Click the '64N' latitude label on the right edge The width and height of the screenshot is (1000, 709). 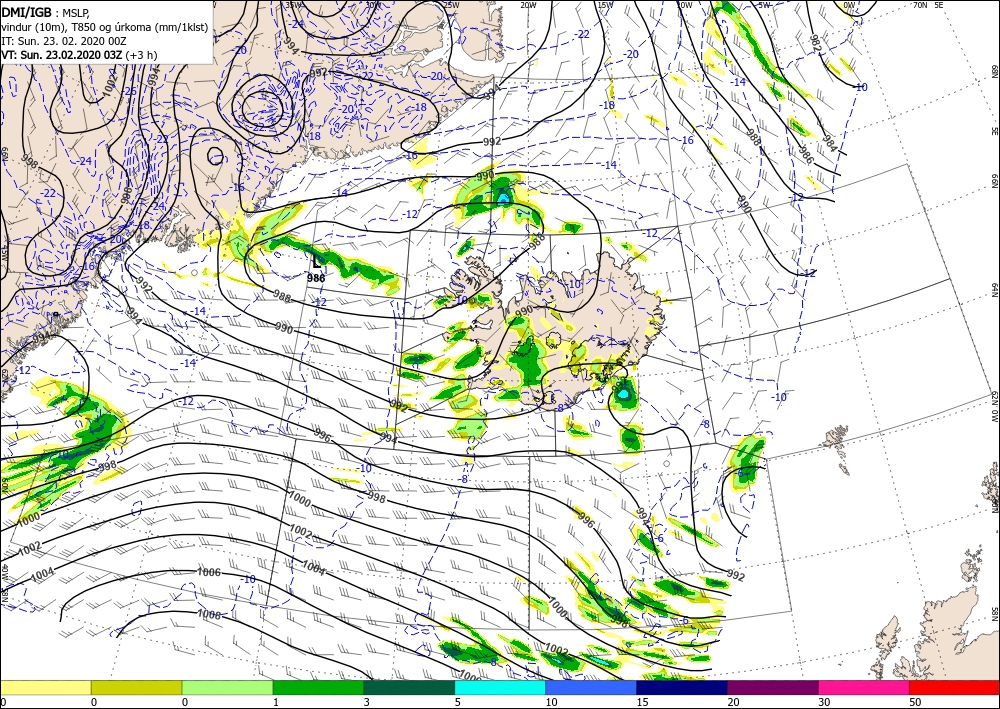click(x=994, y=289)
